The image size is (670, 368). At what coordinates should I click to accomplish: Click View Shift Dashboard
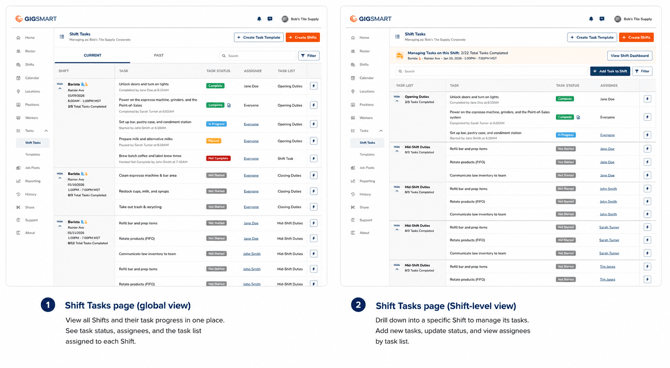tap(629, 56)
